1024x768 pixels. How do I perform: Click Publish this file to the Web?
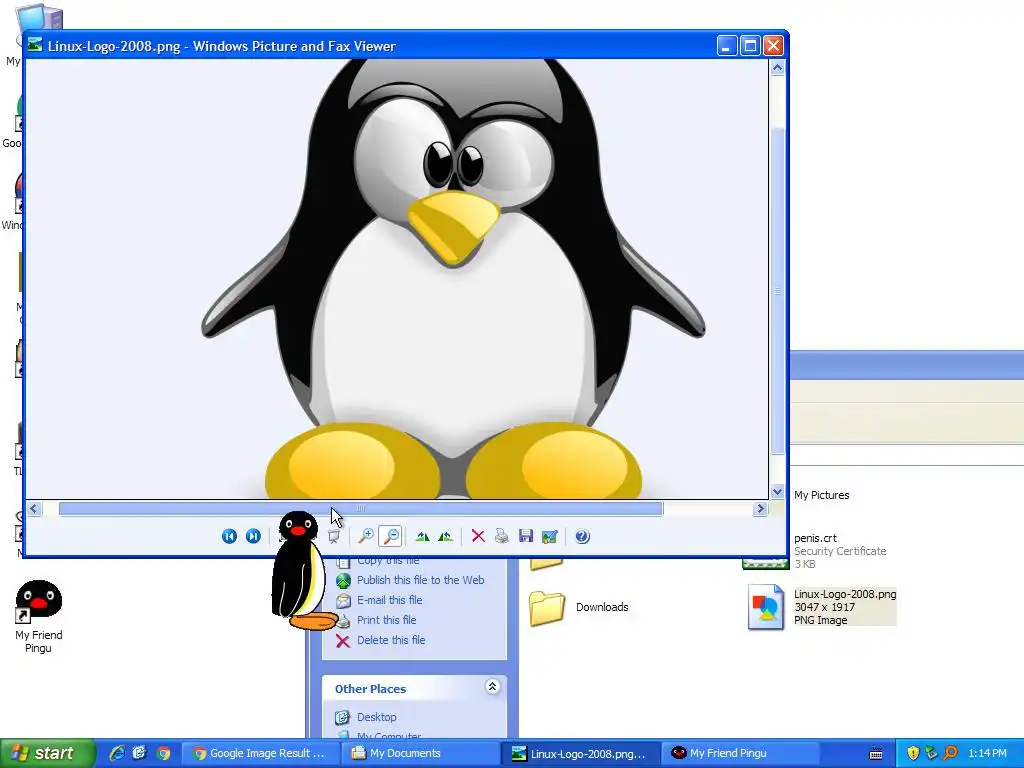[420, 580]
